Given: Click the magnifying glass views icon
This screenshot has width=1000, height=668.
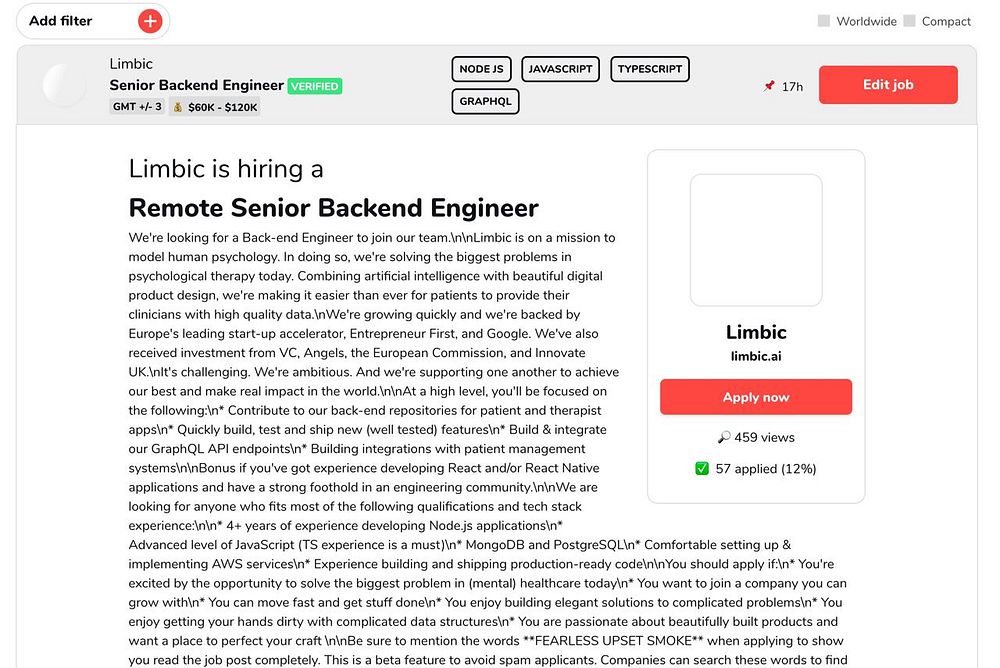Looking at the screenshot, I should click(724, 438).
